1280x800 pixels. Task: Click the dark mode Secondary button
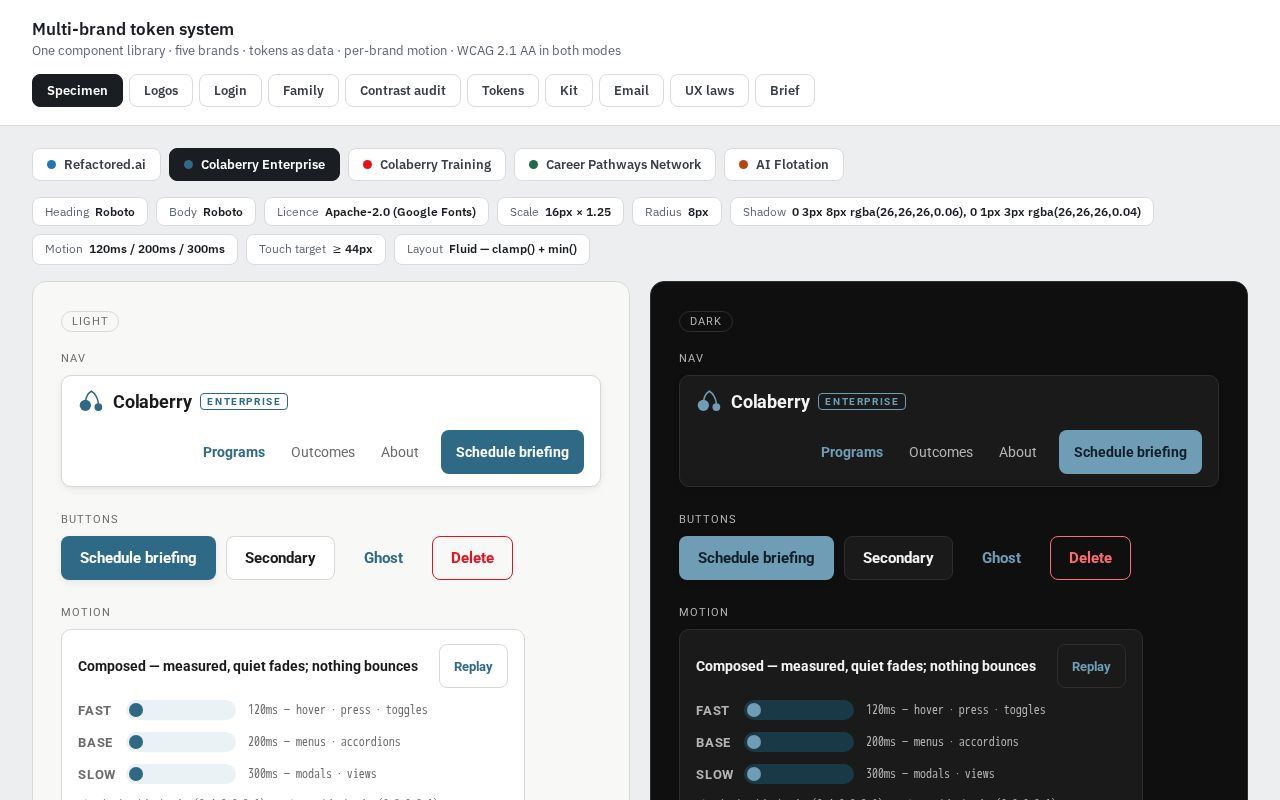(x=898, y=558)
